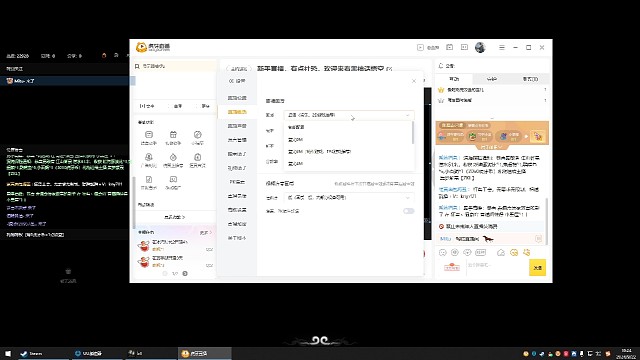The width and height of the screenshot is (640, 360).
Task: Click the play-box icon in the Huya title bar
Action: click(420, 47)
